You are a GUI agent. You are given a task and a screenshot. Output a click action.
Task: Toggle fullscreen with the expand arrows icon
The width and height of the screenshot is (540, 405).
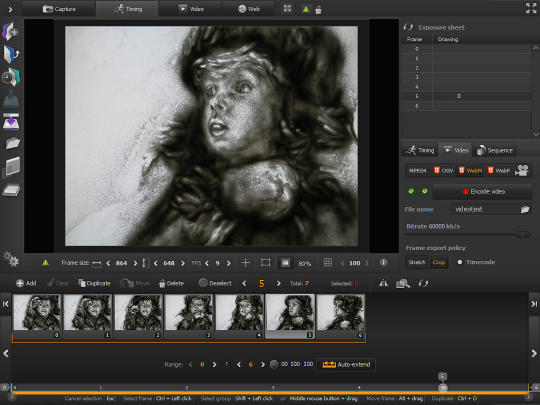pyautogui.click(x=531, y=8)
